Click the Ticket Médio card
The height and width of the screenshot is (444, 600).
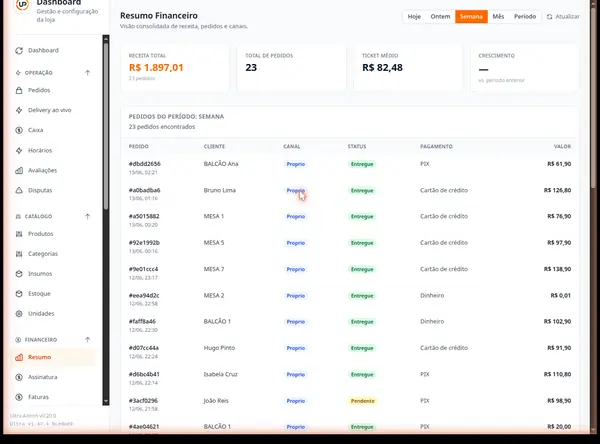click(408, 68)
